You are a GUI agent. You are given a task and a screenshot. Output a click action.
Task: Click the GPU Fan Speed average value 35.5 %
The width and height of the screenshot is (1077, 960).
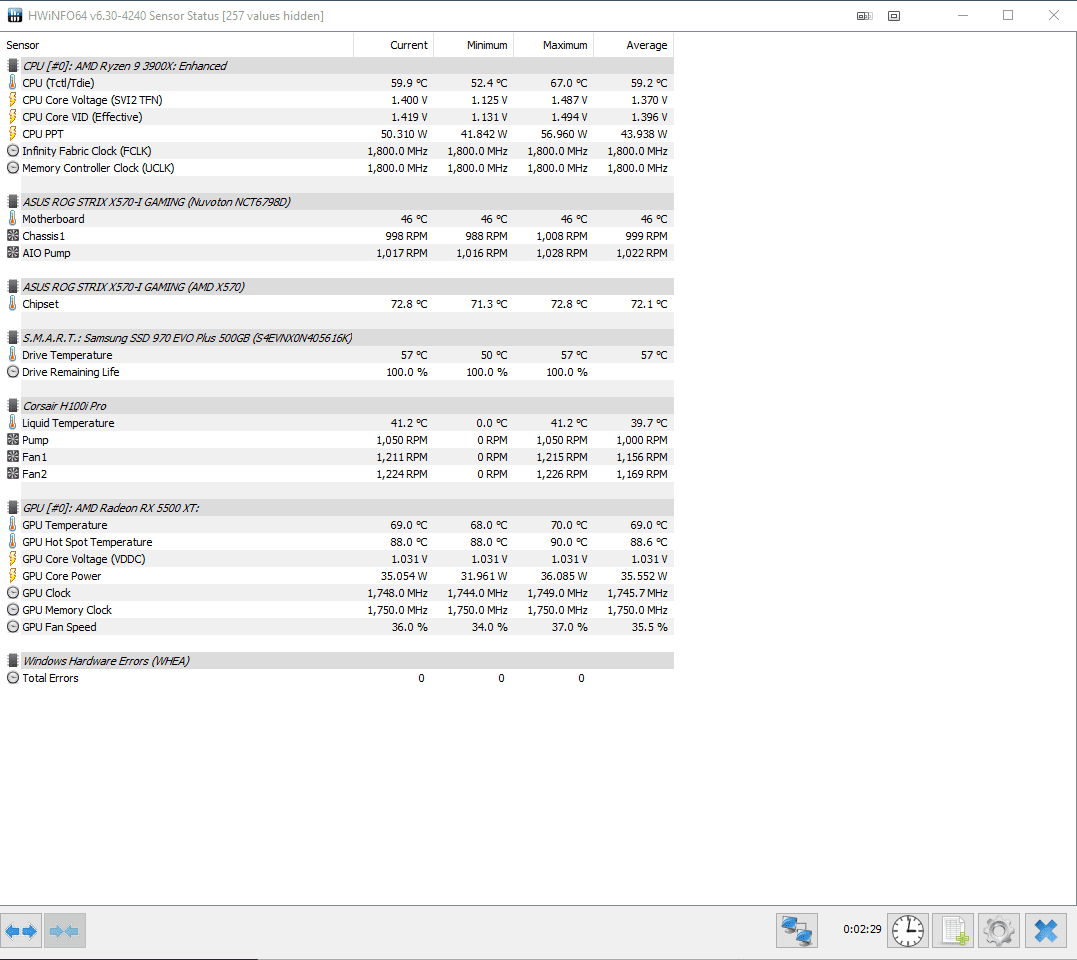650,627
